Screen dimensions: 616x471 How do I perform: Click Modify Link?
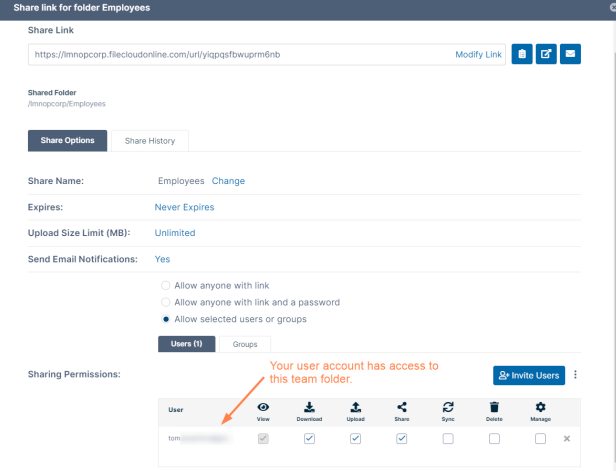478,54
